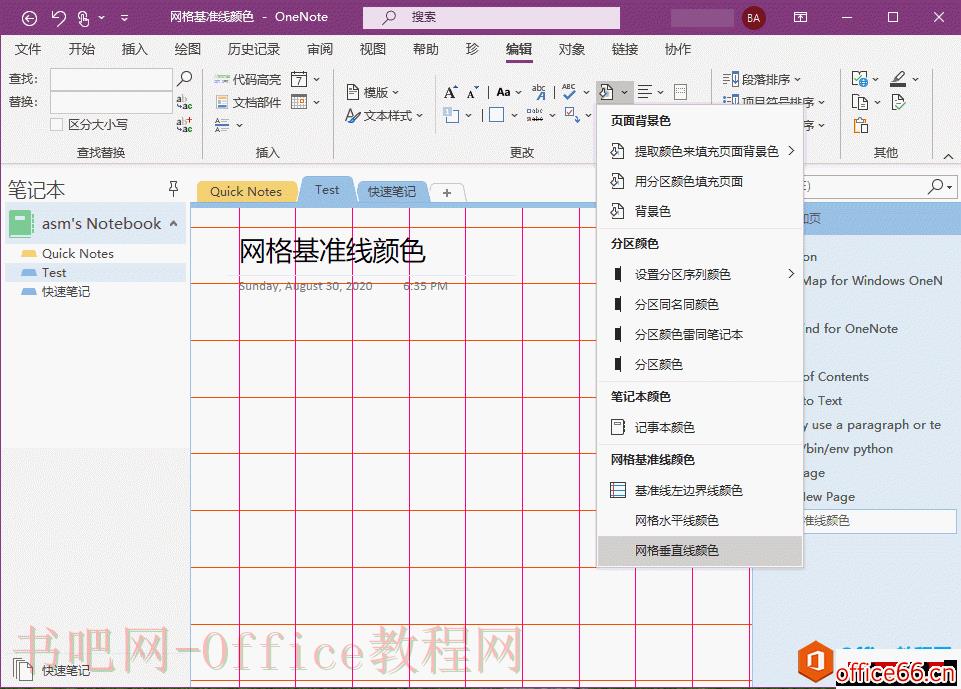Expand the 提取颜色来填充页面背景色 submenu arrow
961x689 pixels.
click(791, 151)
